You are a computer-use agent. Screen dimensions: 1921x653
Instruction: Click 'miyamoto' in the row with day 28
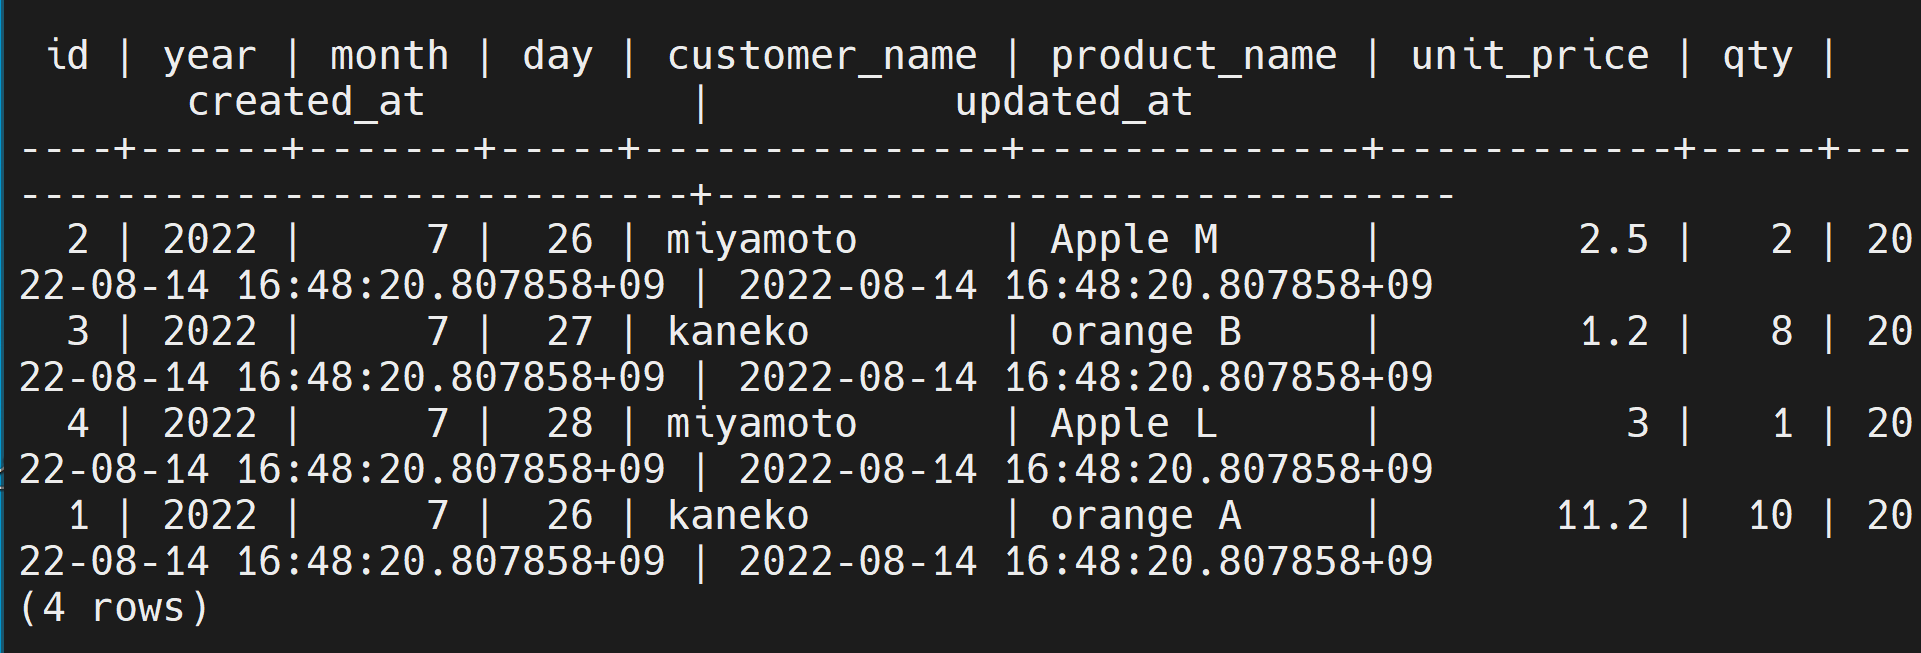tap(761, 423)
